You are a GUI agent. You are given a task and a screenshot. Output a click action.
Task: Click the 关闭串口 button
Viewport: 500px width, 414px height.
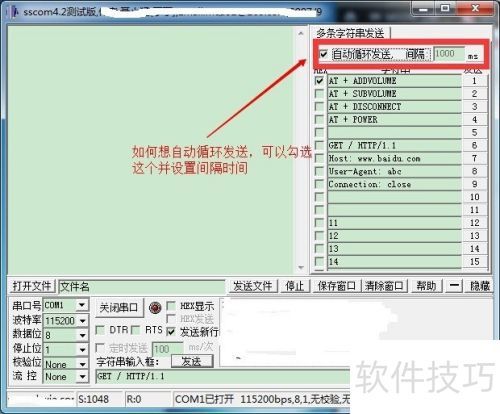click(119, 307)
